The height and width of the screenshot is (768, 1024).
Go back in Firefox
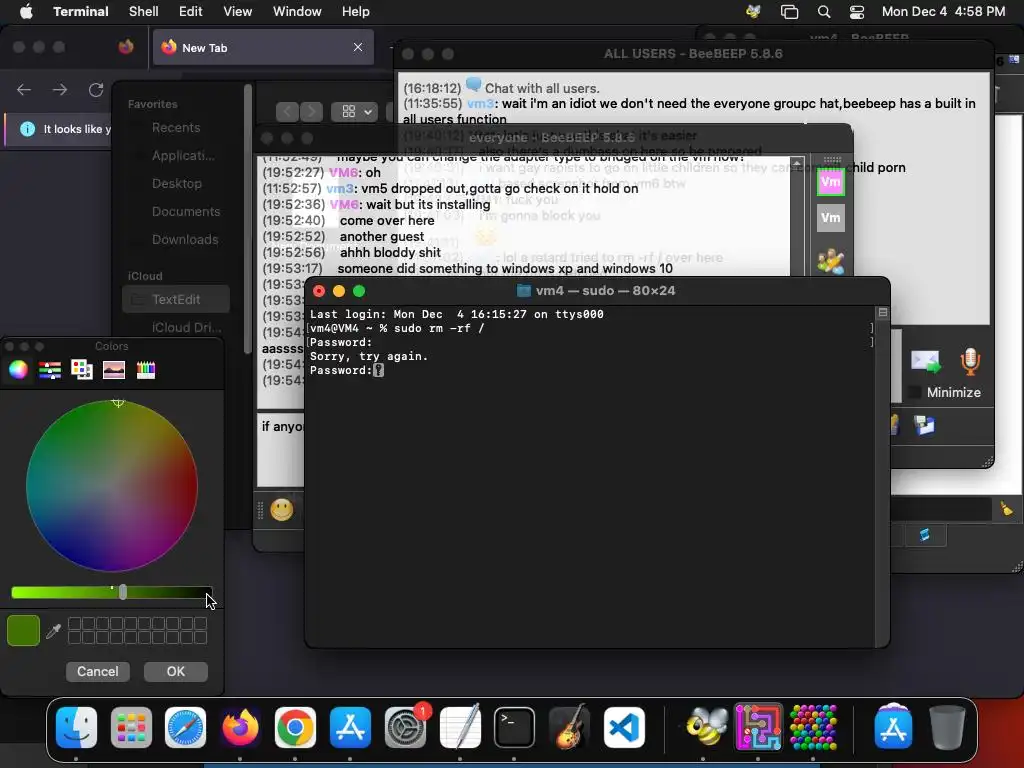point(24,89)
